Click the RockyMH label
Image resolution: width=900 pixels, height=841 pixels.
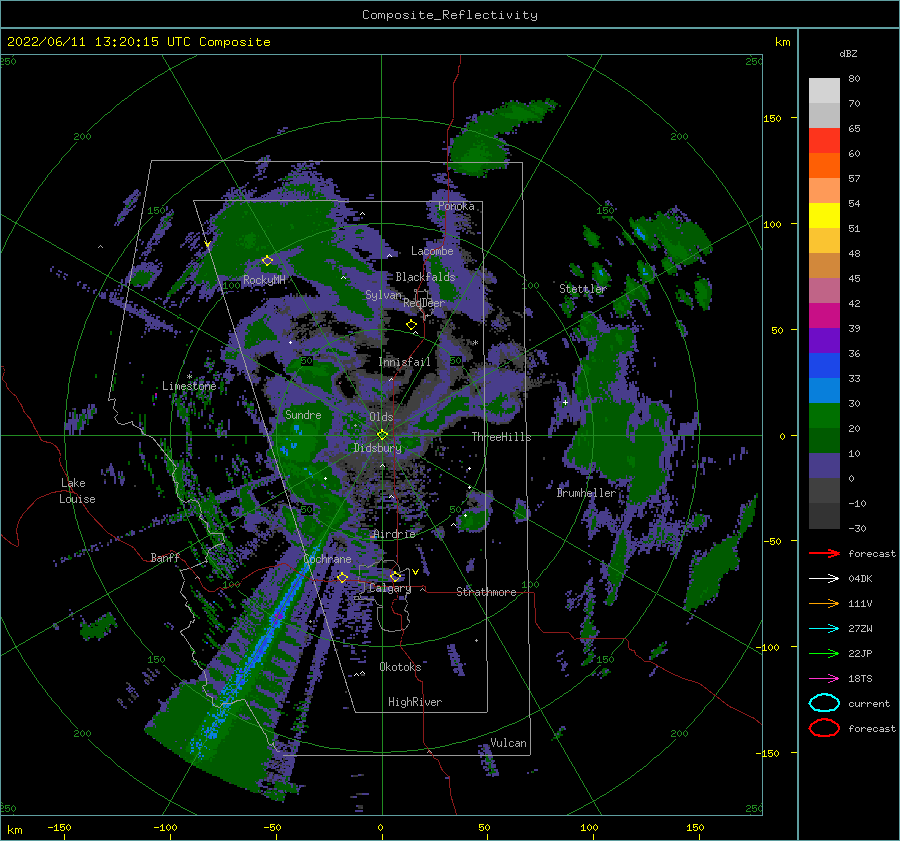(x=264, y=280)
